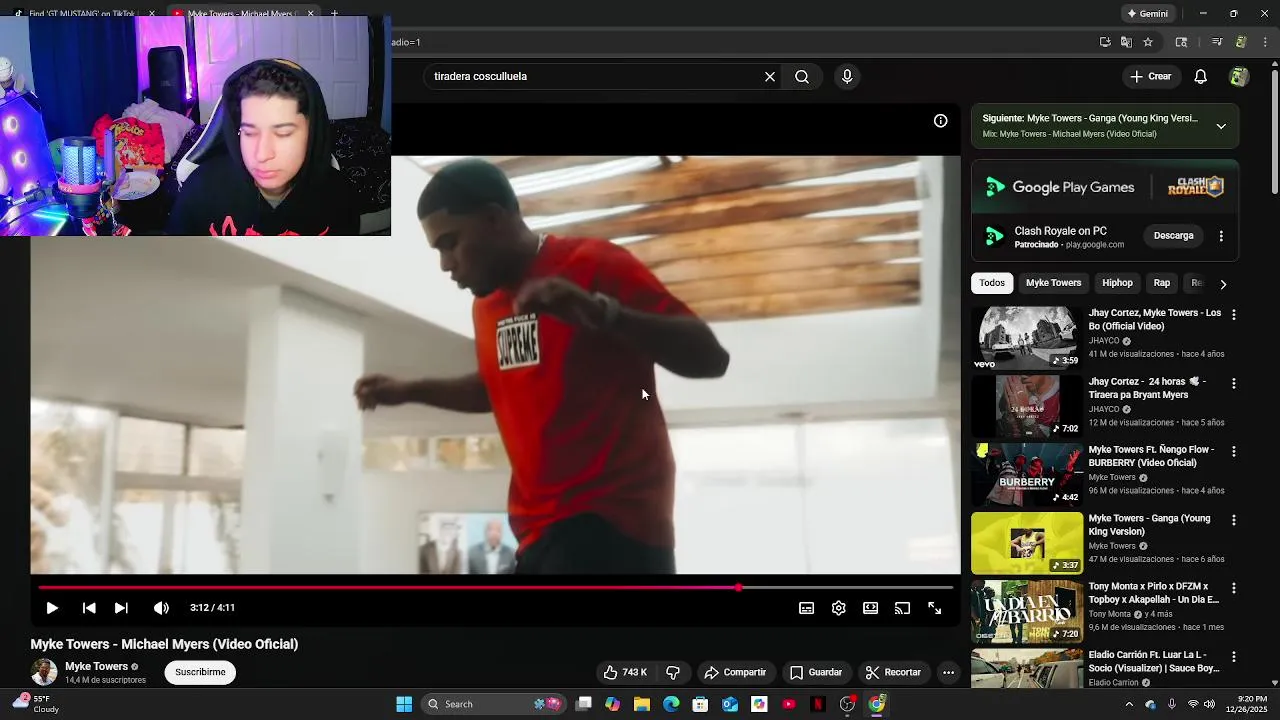Viewport: 1280px width, 720px height.
Task: Bookmark this page star icon
Action: (x=1148, y=42)
